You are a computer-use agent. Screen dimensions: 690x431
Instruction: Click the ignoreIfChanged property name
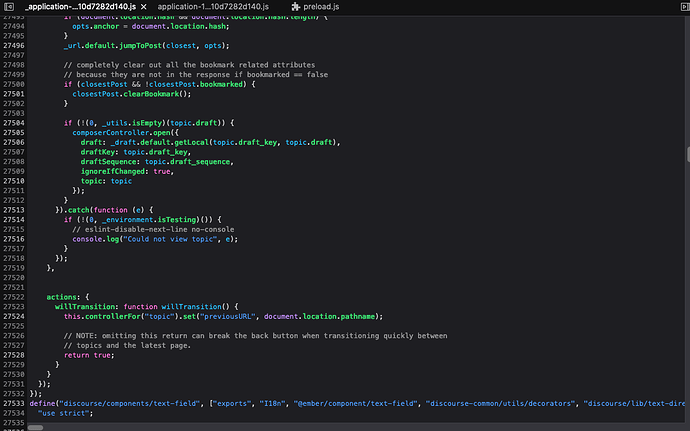click(x=113, y=171)
